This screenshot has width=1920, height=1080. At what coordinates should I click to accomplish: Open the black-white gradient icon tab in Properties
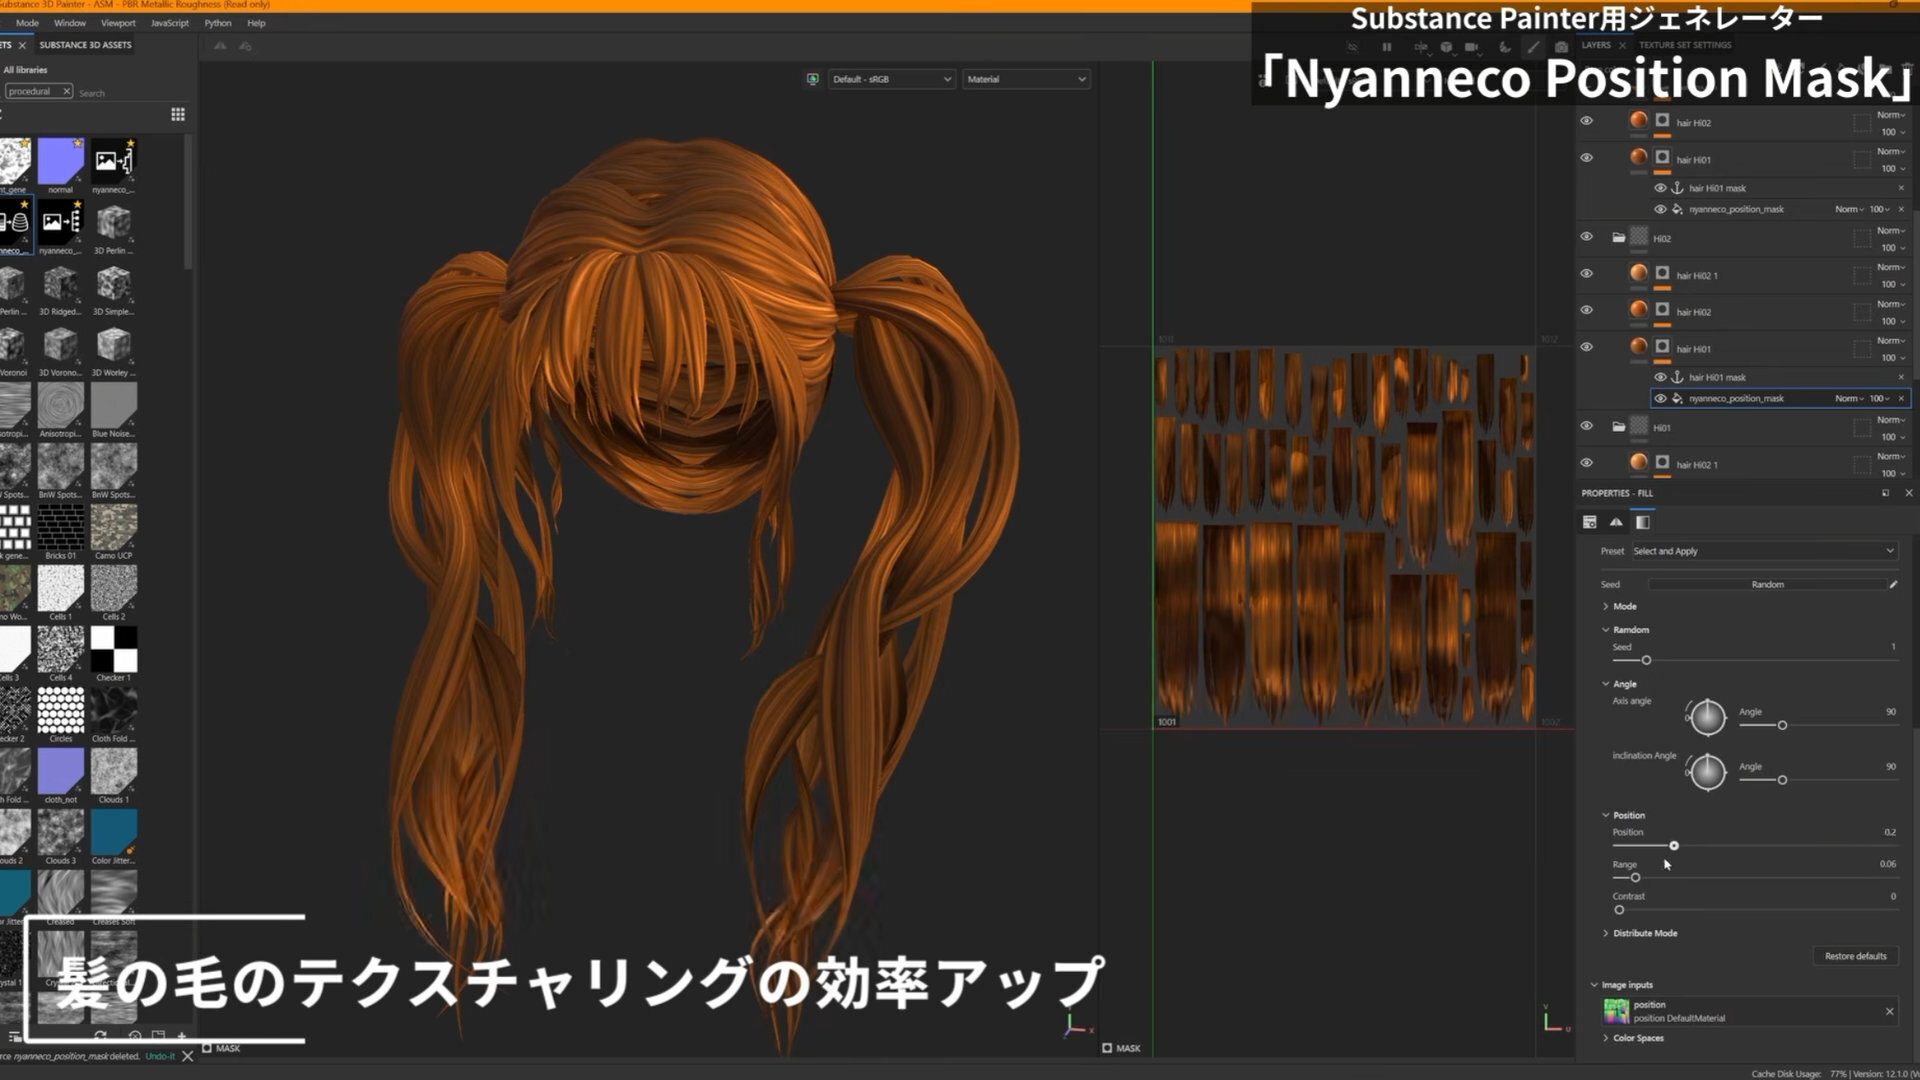click(x=1642, y=522)
